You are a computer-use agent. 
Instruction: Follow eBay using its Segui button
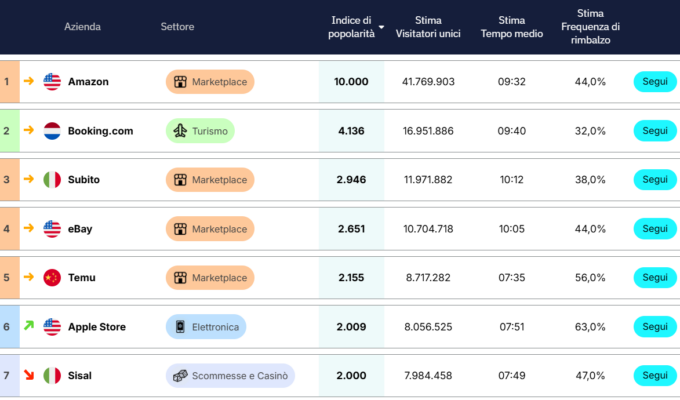point(655,229)
